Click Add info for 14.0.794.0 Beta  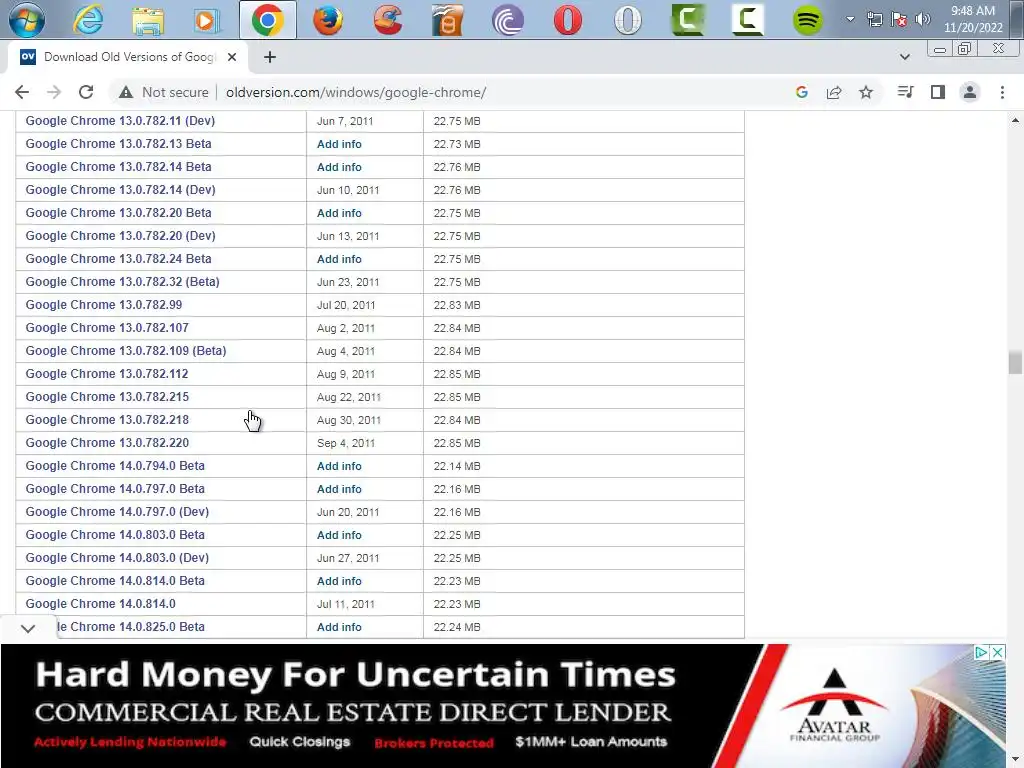(x=339, y=466)
